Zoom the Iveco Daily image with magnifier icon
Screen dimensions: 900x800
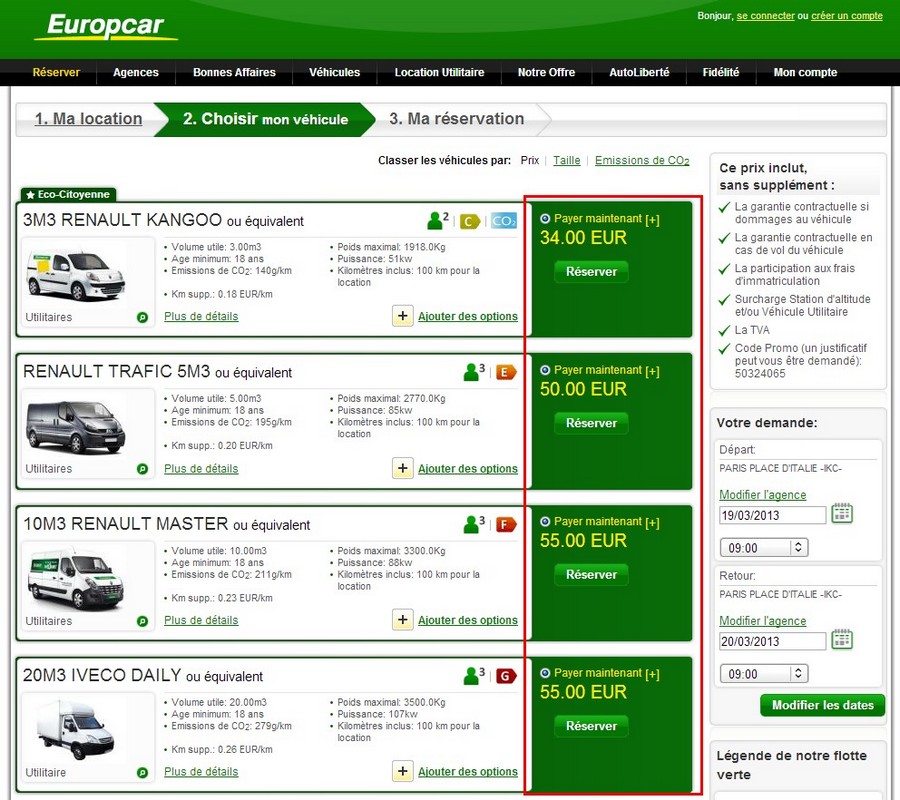tap(142, 772)
